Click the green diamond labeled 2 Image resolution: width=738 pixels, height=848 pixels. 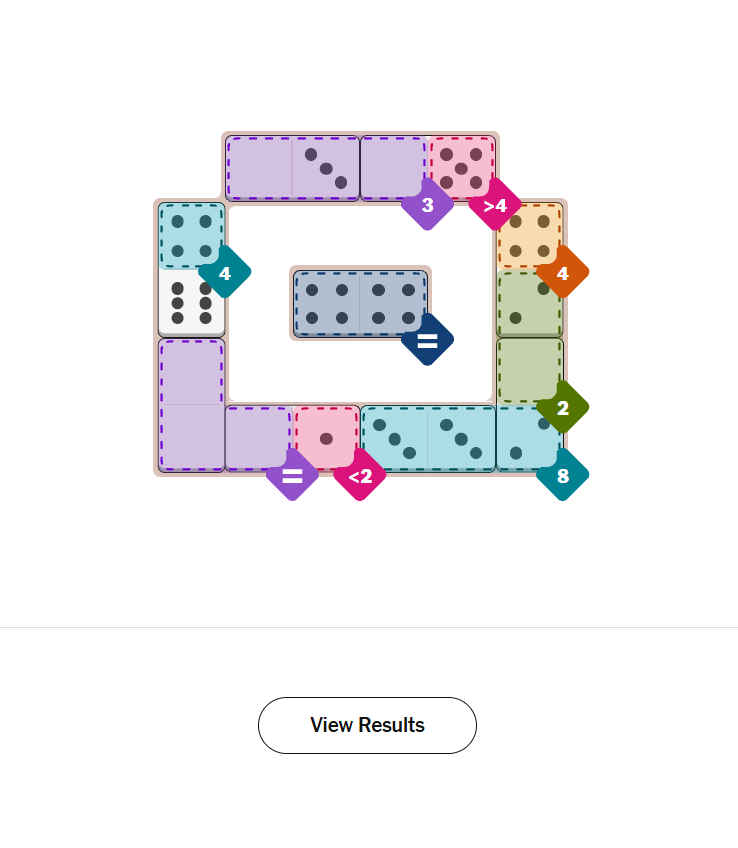562,407
